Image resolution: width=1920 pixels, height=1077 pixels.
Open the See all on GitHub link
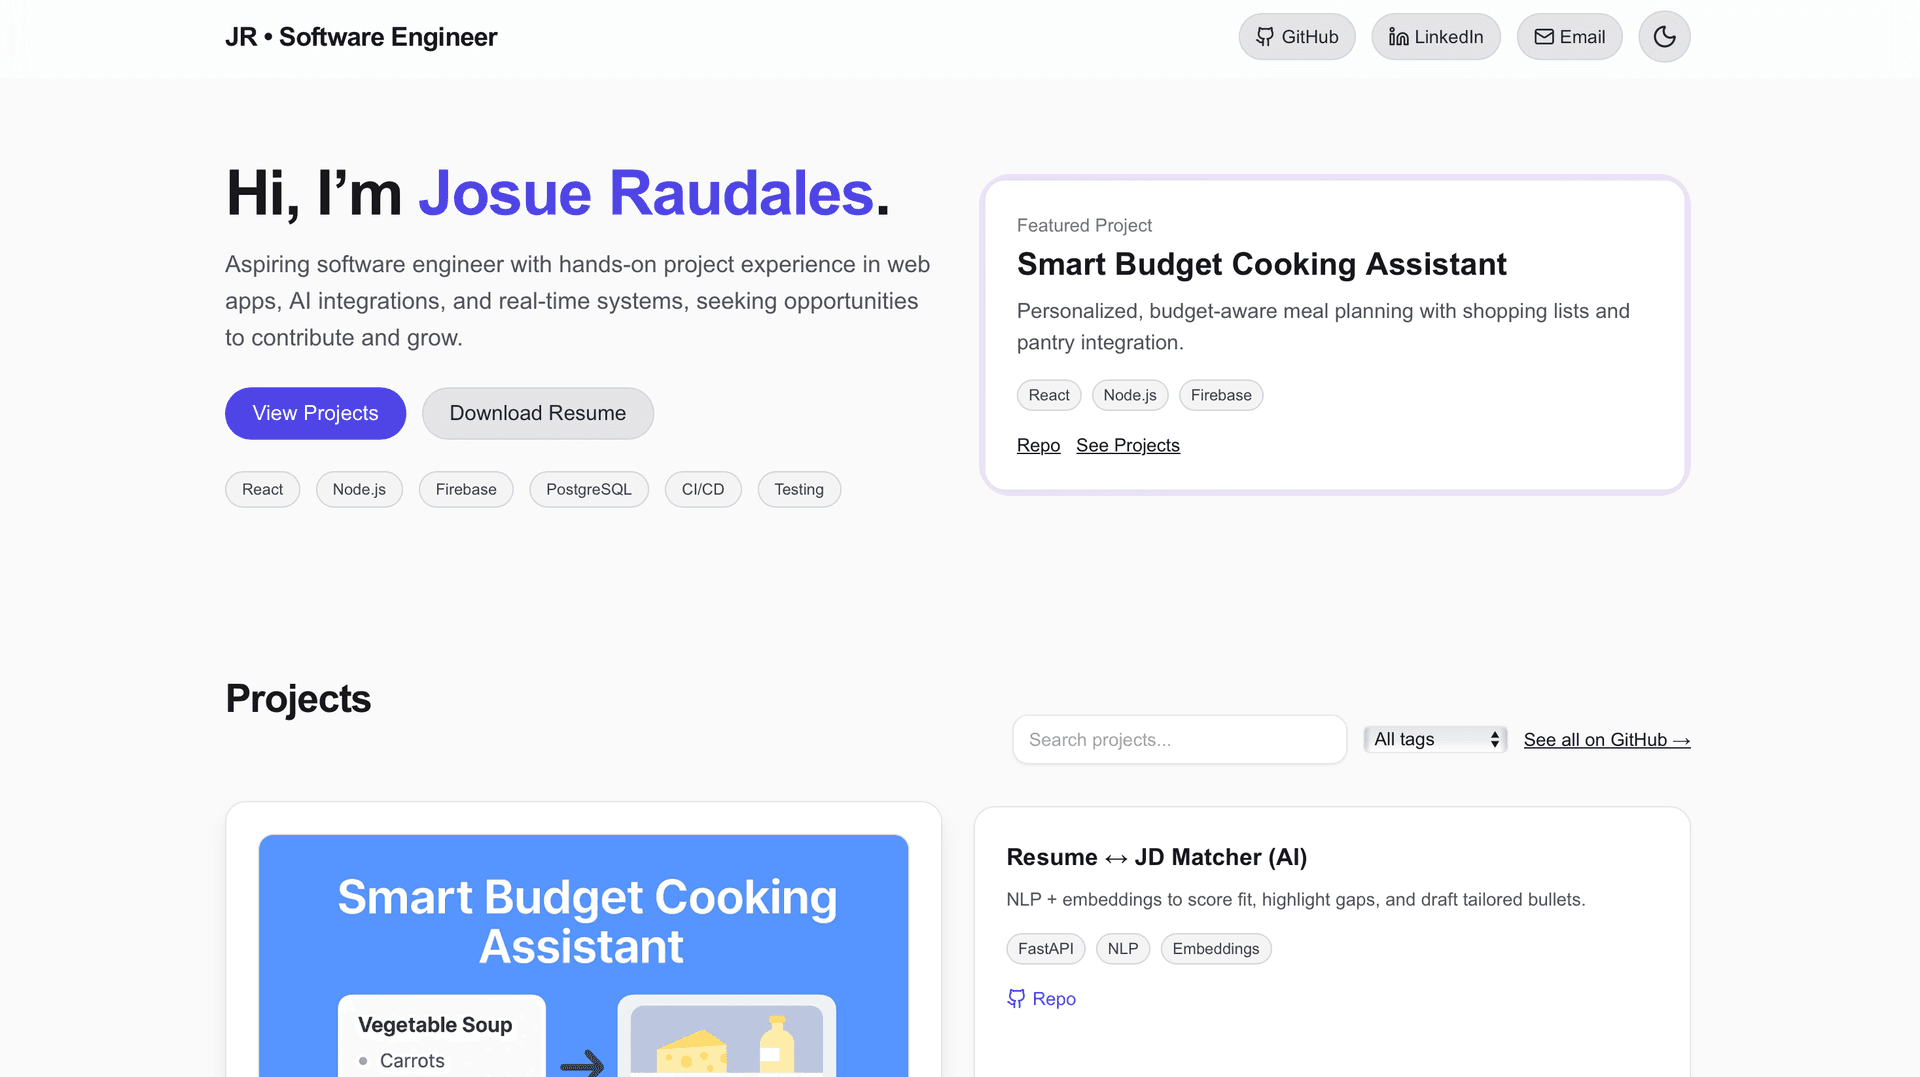tap(1606, 739)
